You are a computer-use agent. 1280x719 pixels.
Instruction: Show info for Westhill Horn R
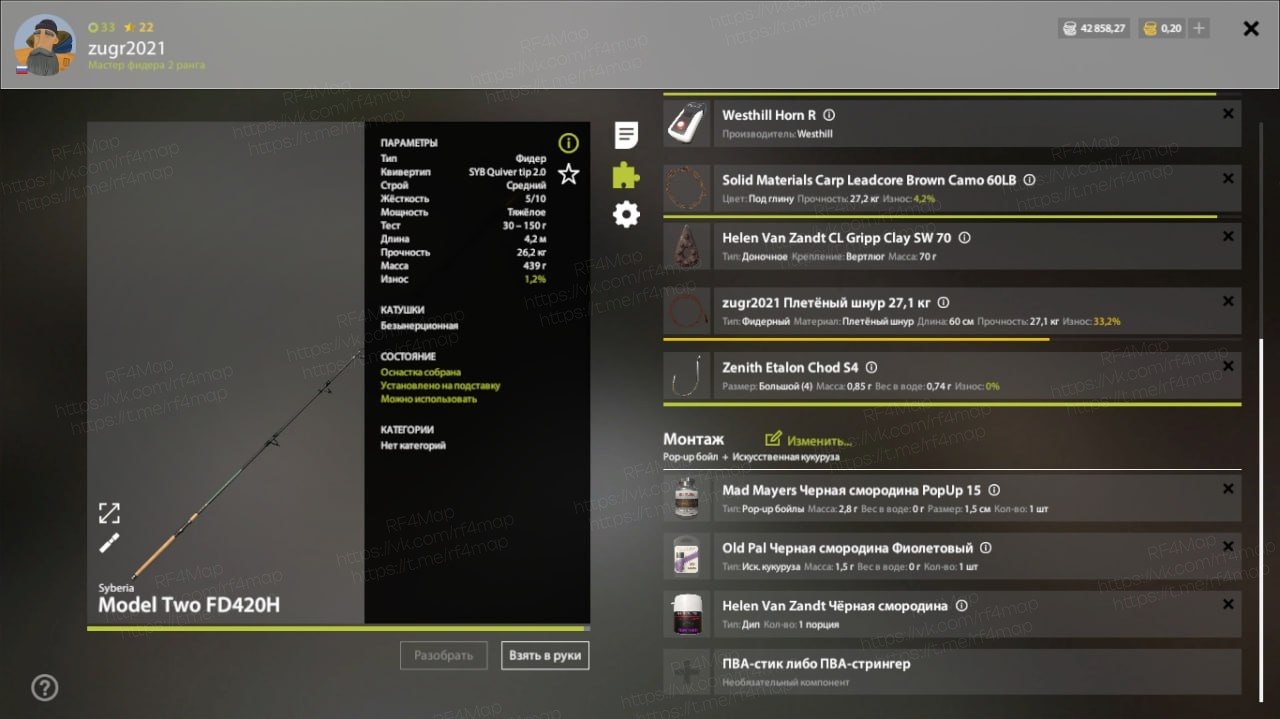829,115
